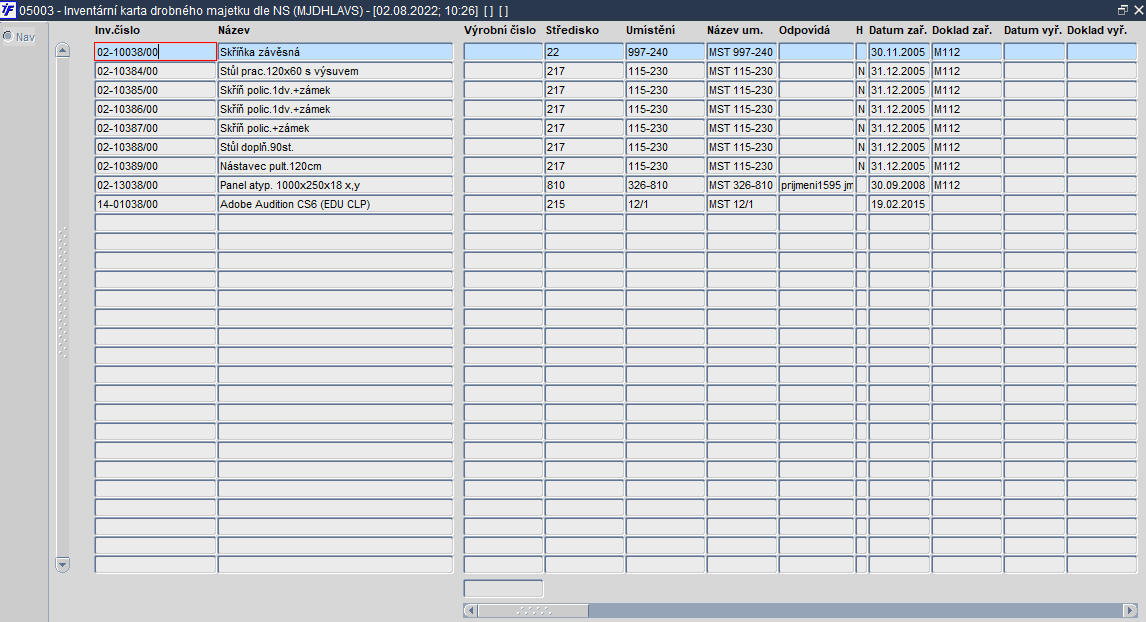Image resolution: width=1146 pixels, height=622 pixels.
Task: Click date 31.12.2005 in 02-10389/00 row
Action: click(899, 166)
